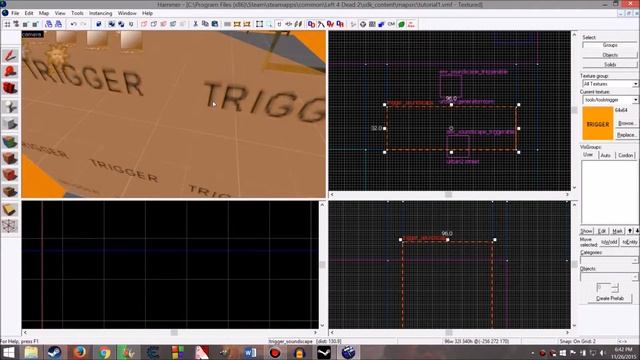Image resolution: width=640 pixels, height=360 pixels.
Task: Click the Apply Current Texture cube icon
Action: pyautogui.click(x=10, y=158)
